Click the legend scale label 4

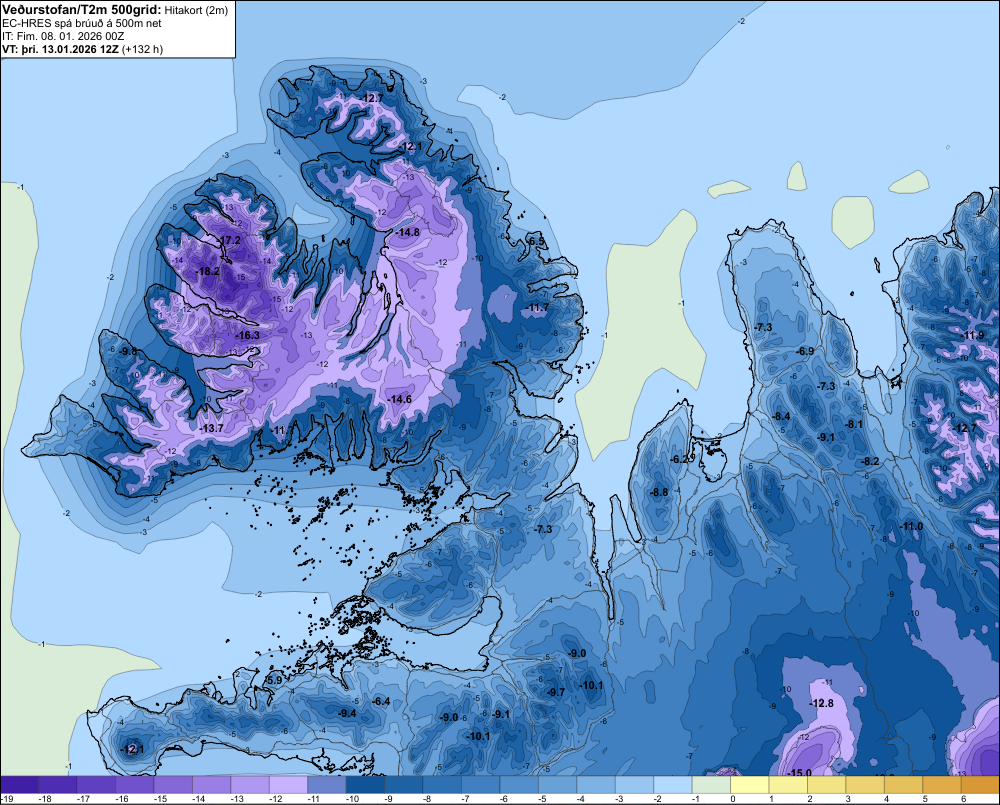click(x=887, y=799)
